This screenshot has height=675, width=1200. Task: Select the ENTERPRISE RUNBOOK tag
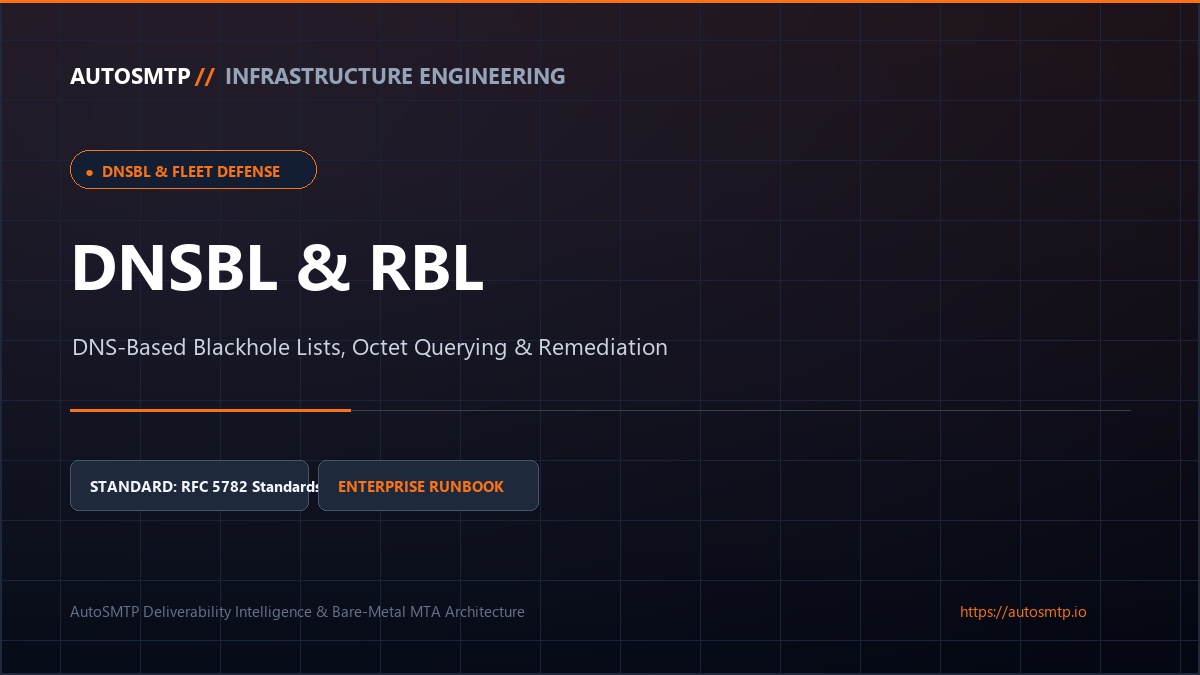pos(428,486)
